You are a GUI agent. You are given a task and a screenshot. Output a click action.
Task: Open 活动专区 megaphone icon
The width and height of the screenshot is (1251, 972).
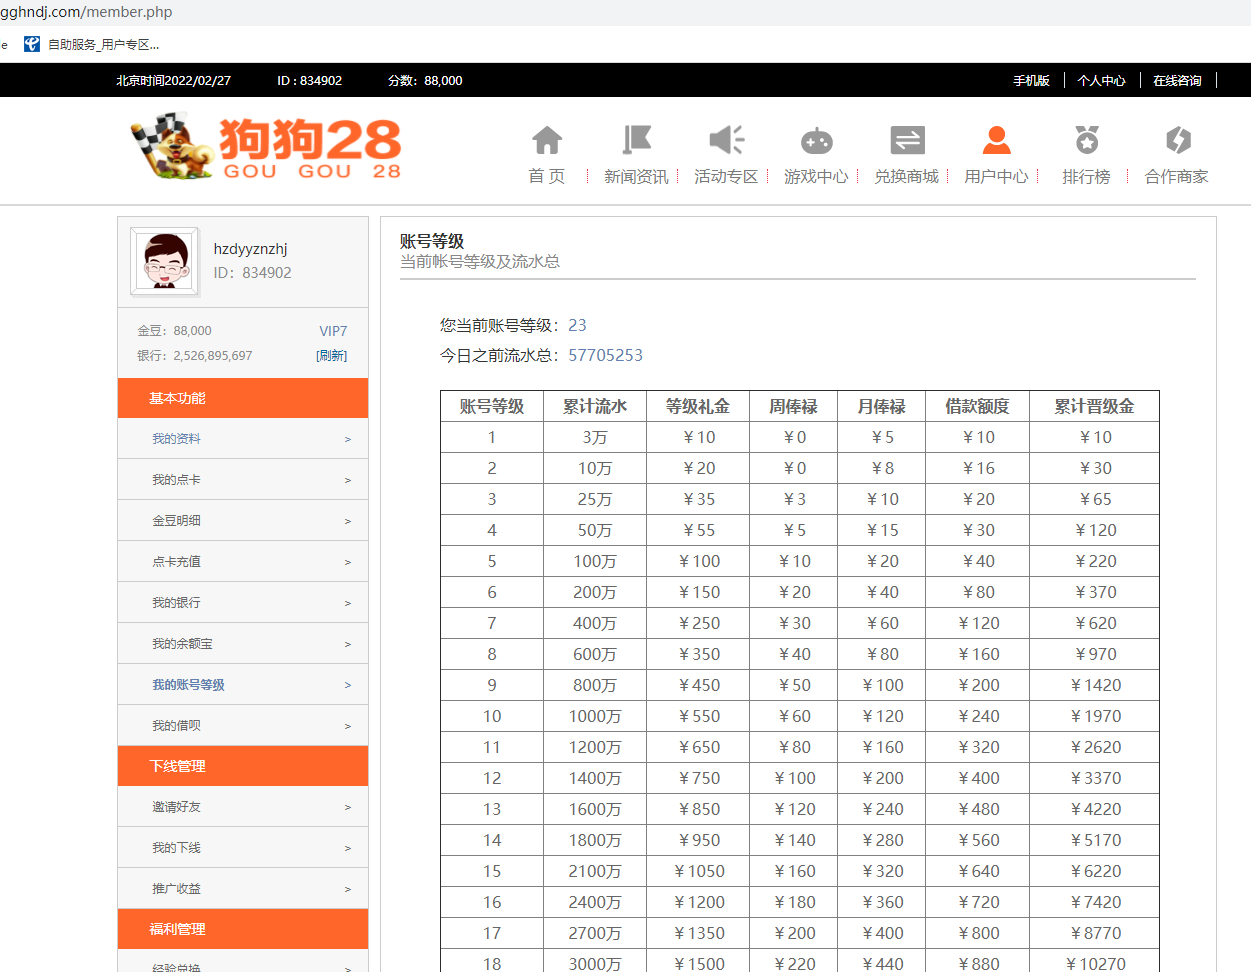click(726, 140)
